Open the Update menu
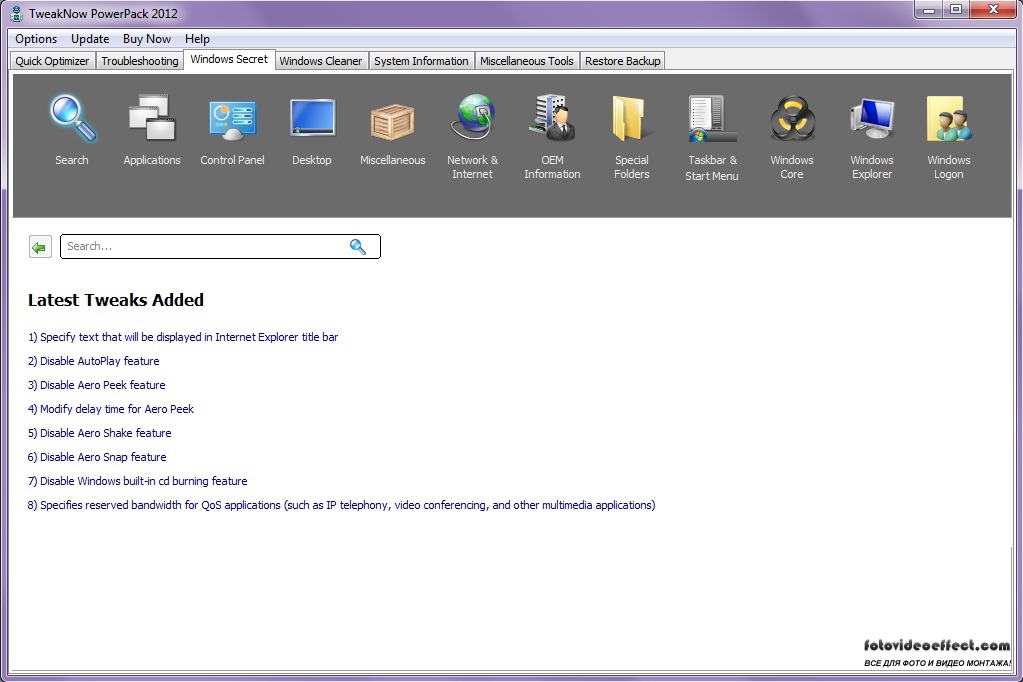Viewport: 1023px width, 682px height. click(90, 39)
